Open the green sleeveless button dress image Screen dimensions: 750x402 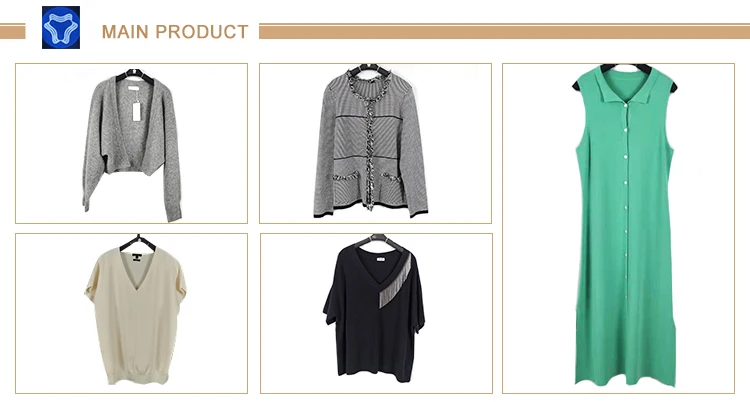[x=618, y=228]
